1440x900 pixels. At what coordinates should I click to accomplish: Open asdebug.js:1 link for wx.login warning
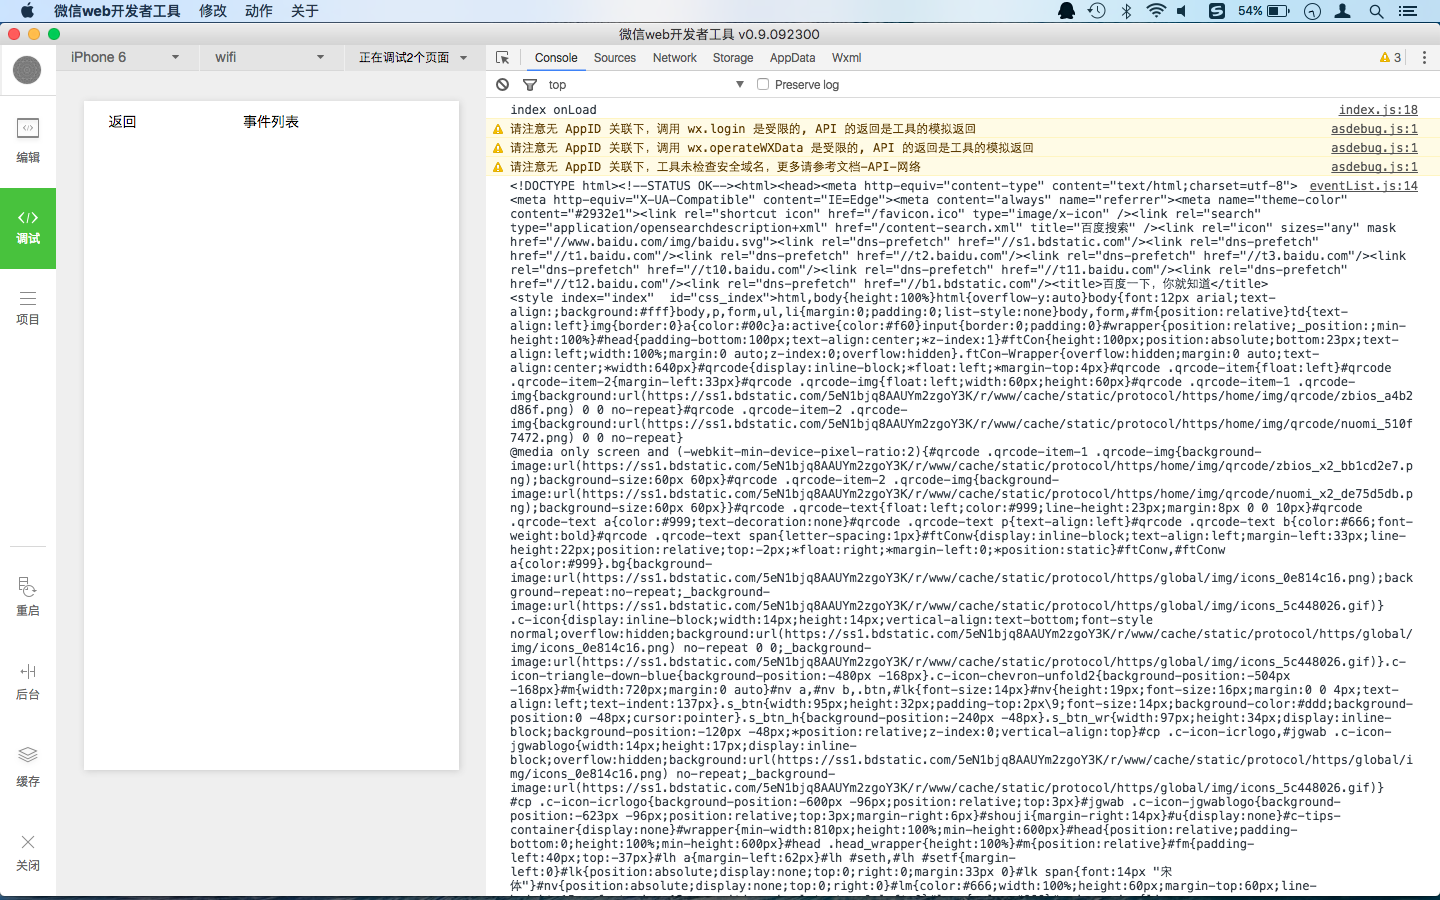point(1374,129)
